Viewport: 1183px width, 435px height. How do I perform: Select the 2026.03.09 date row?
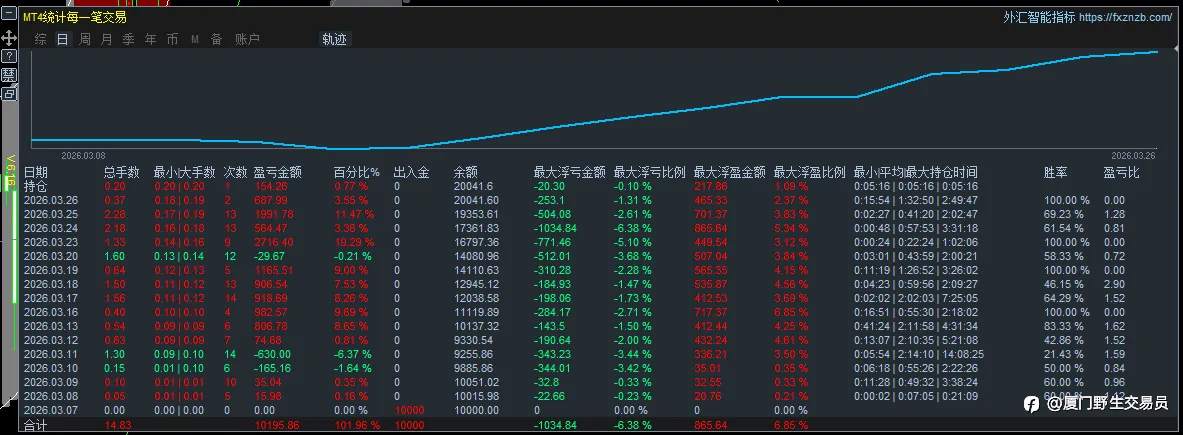click(x=51, y=382)
